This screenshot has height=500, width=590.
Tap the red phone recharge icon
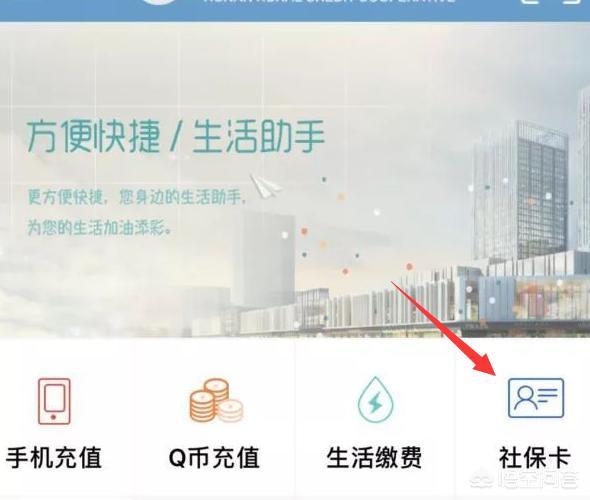(54, 401)
